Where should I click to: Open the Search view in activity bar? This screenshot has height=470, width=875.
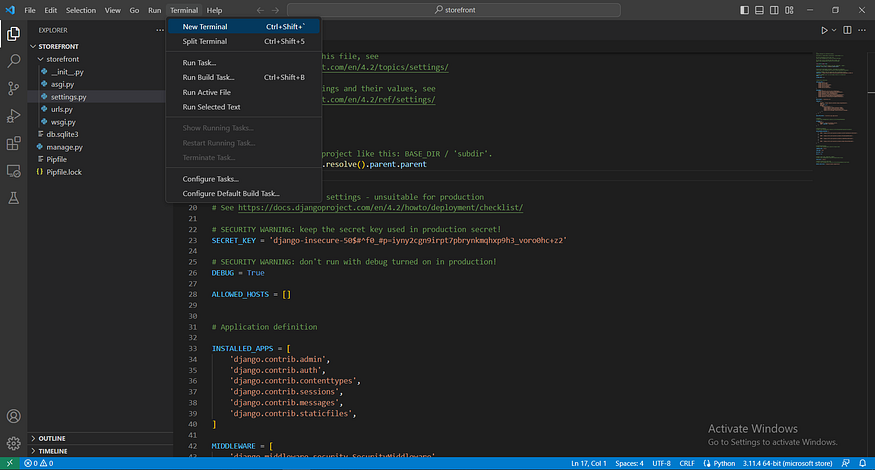pyautogui.click(x=14, y=61)
